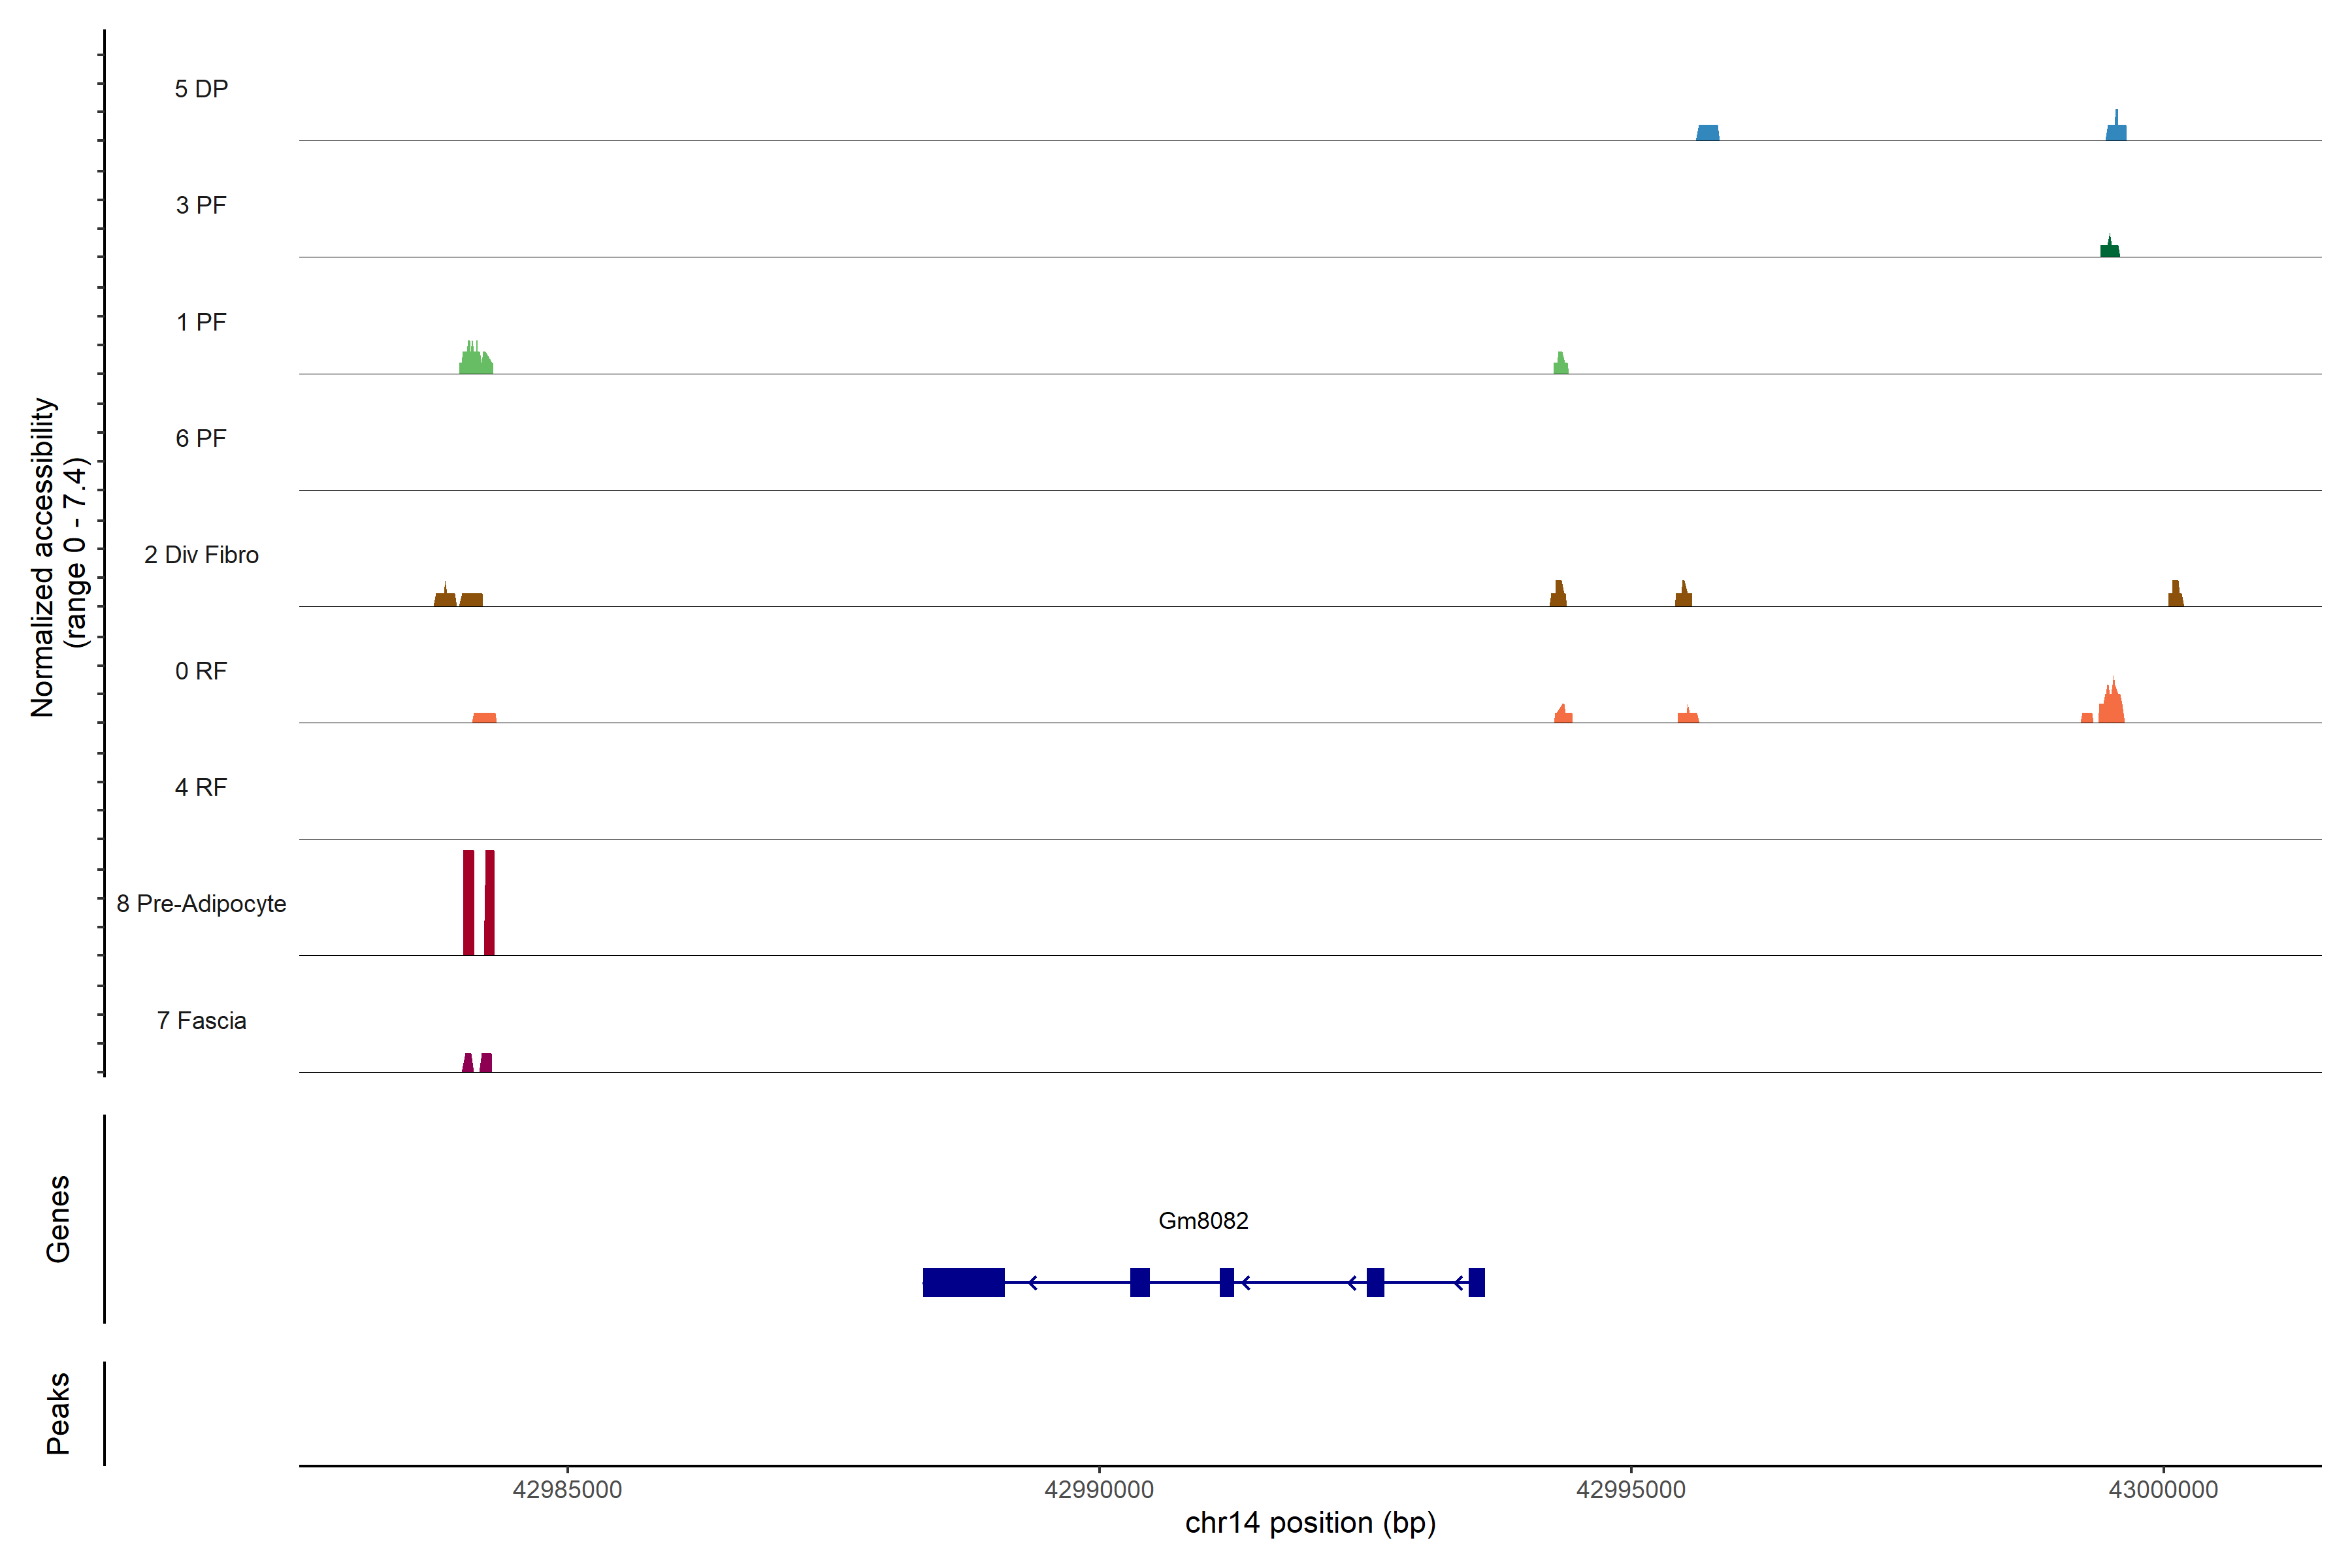Click the 7 Fascia track label
2352x1568 pixels.
pos(201,1020)
